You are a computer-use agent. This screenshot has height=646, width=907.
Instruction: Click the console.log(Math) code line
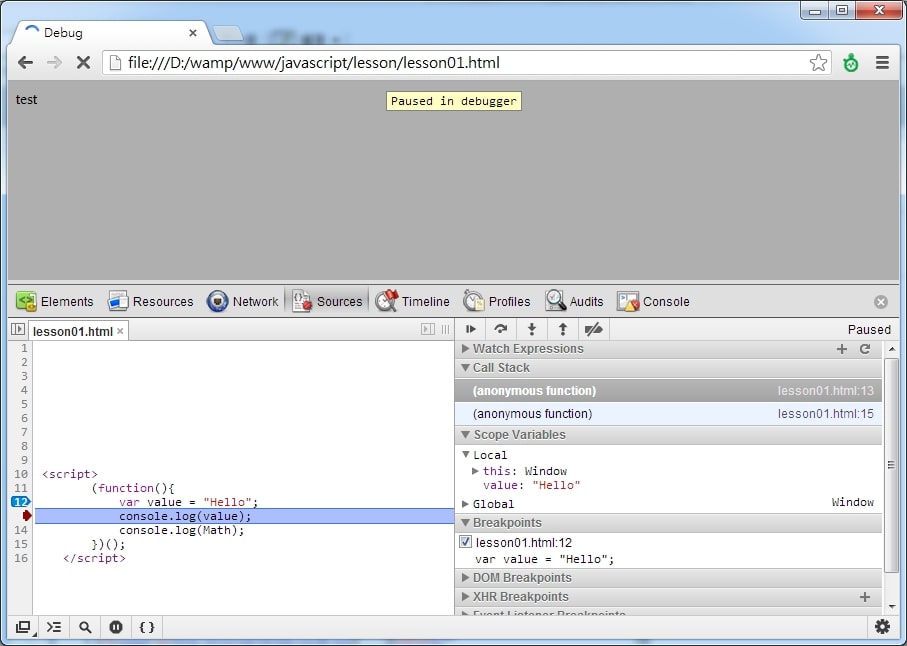(182, 530)
